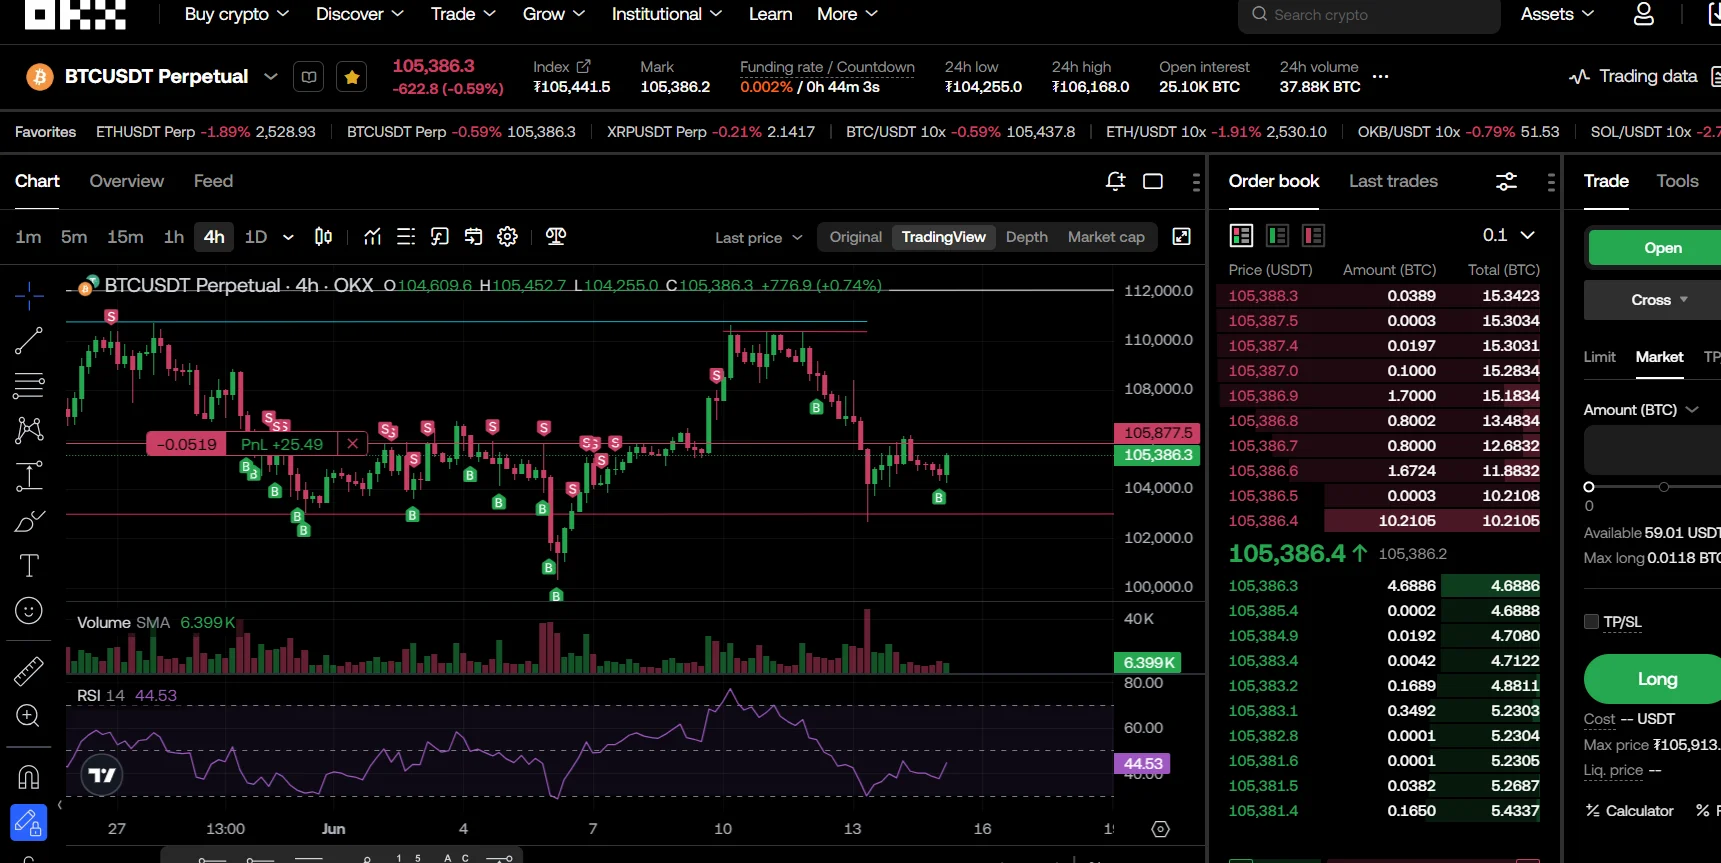Open the emoji sticker tool
This screenshot has width=1721, height=863.
pyautogui.click(x=29, y=611)
